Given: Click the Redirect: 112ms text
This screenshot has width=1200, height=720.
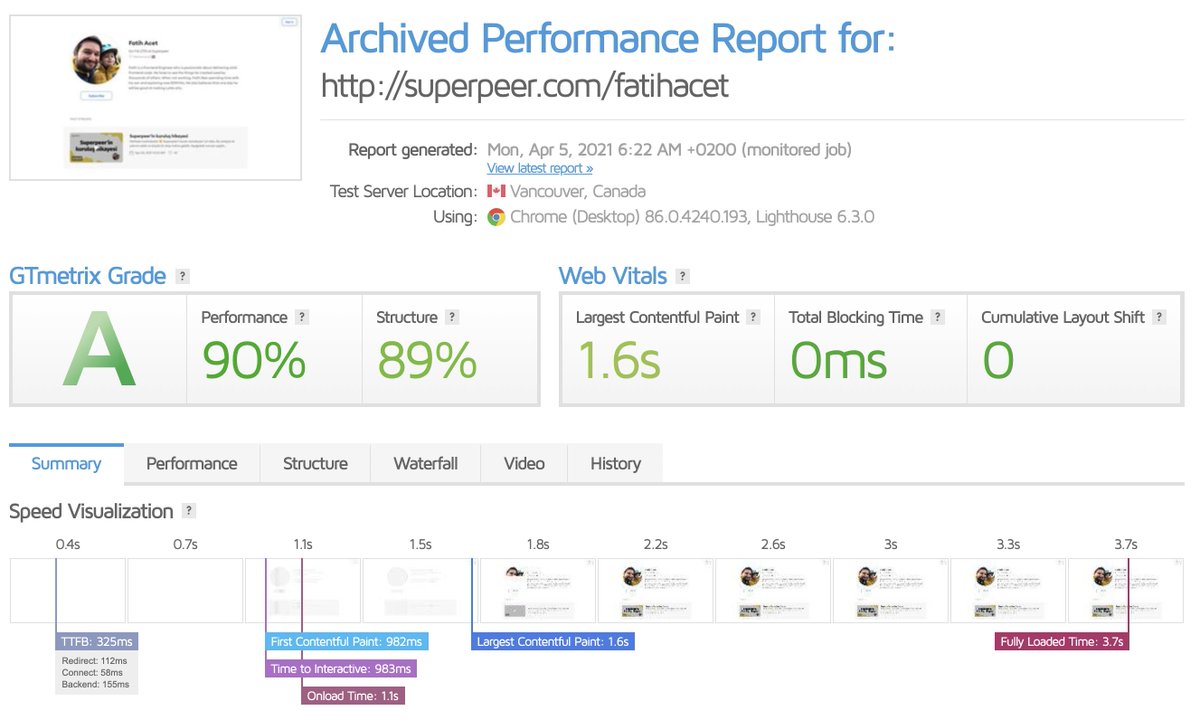Looking at the screenshot, I should (94, 660).
